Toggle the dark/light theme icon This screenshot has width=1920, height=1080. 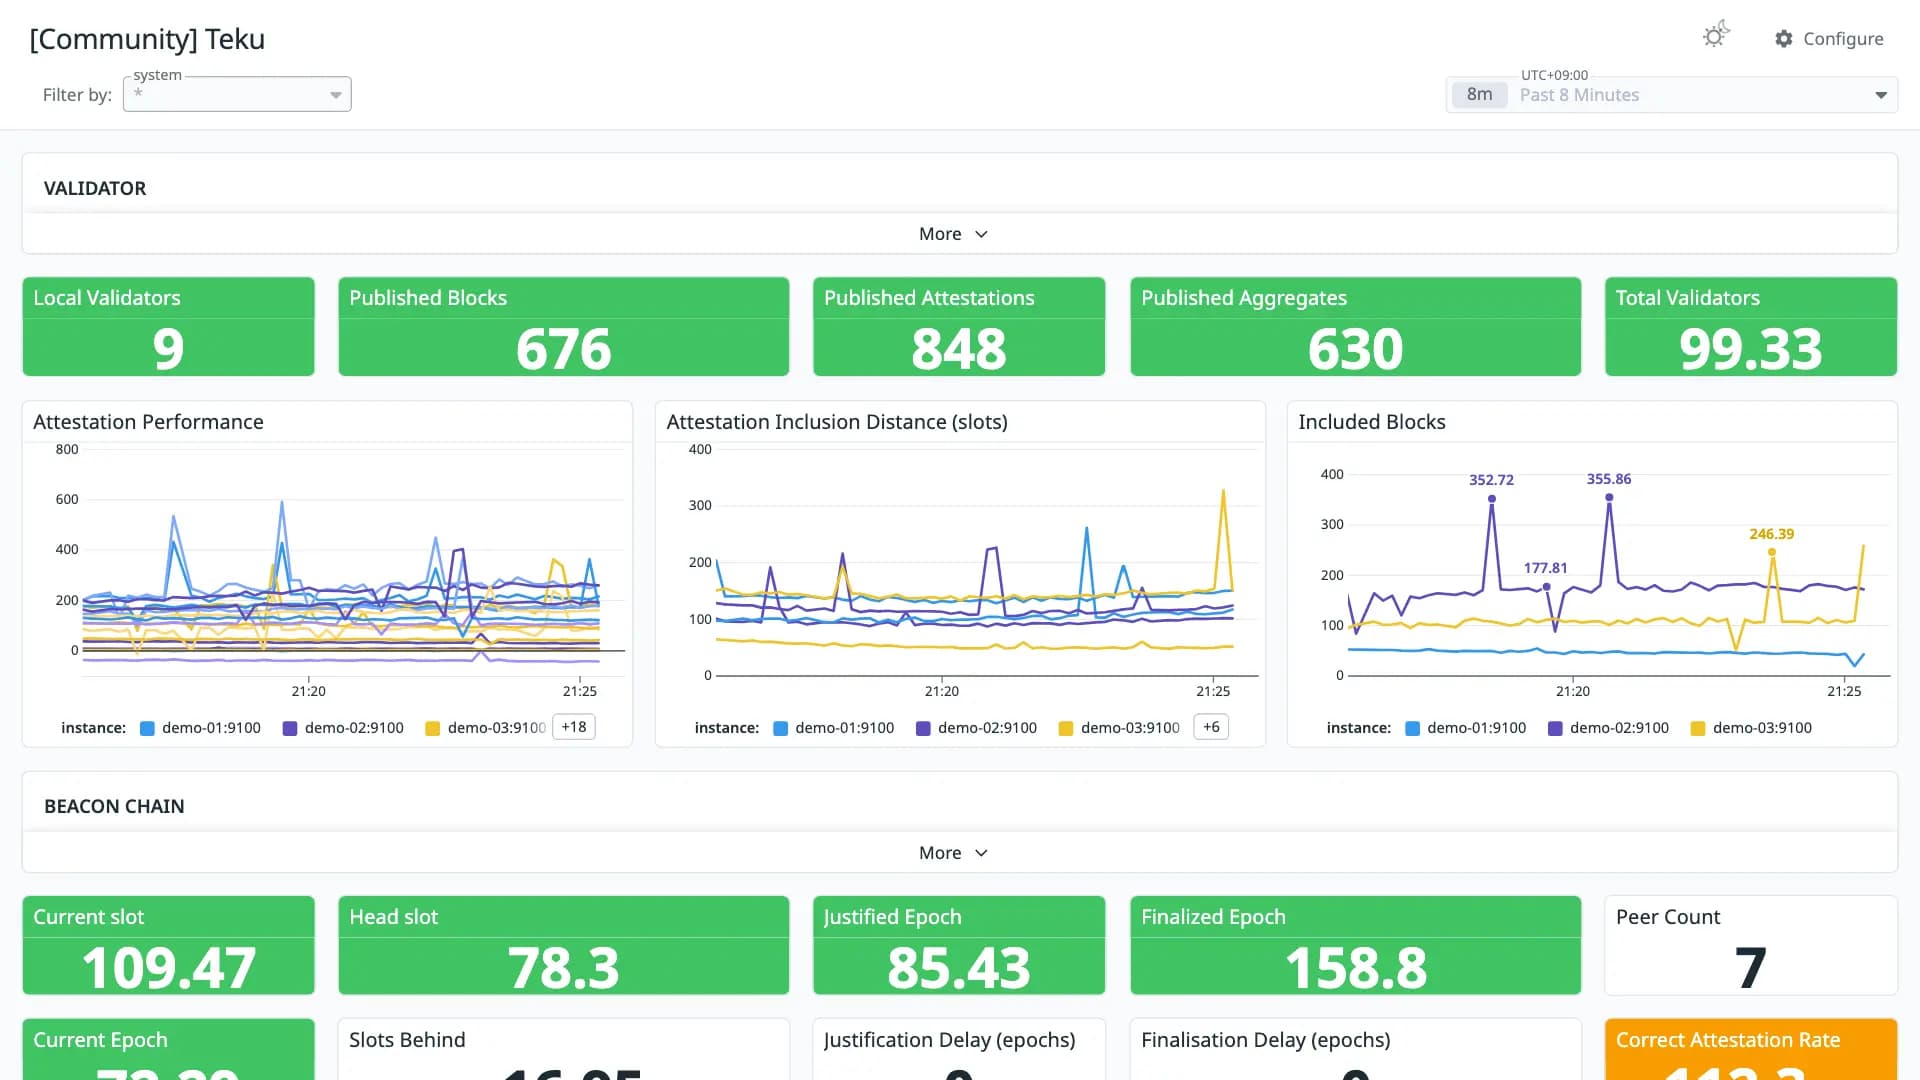tap(1716, 36)
